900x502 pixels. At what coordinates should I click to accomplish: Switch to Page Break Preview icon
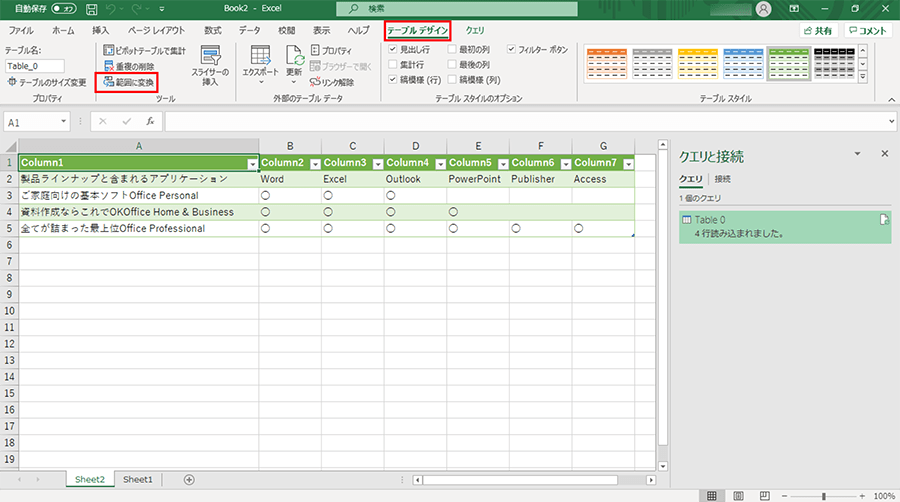click(764, 496)
